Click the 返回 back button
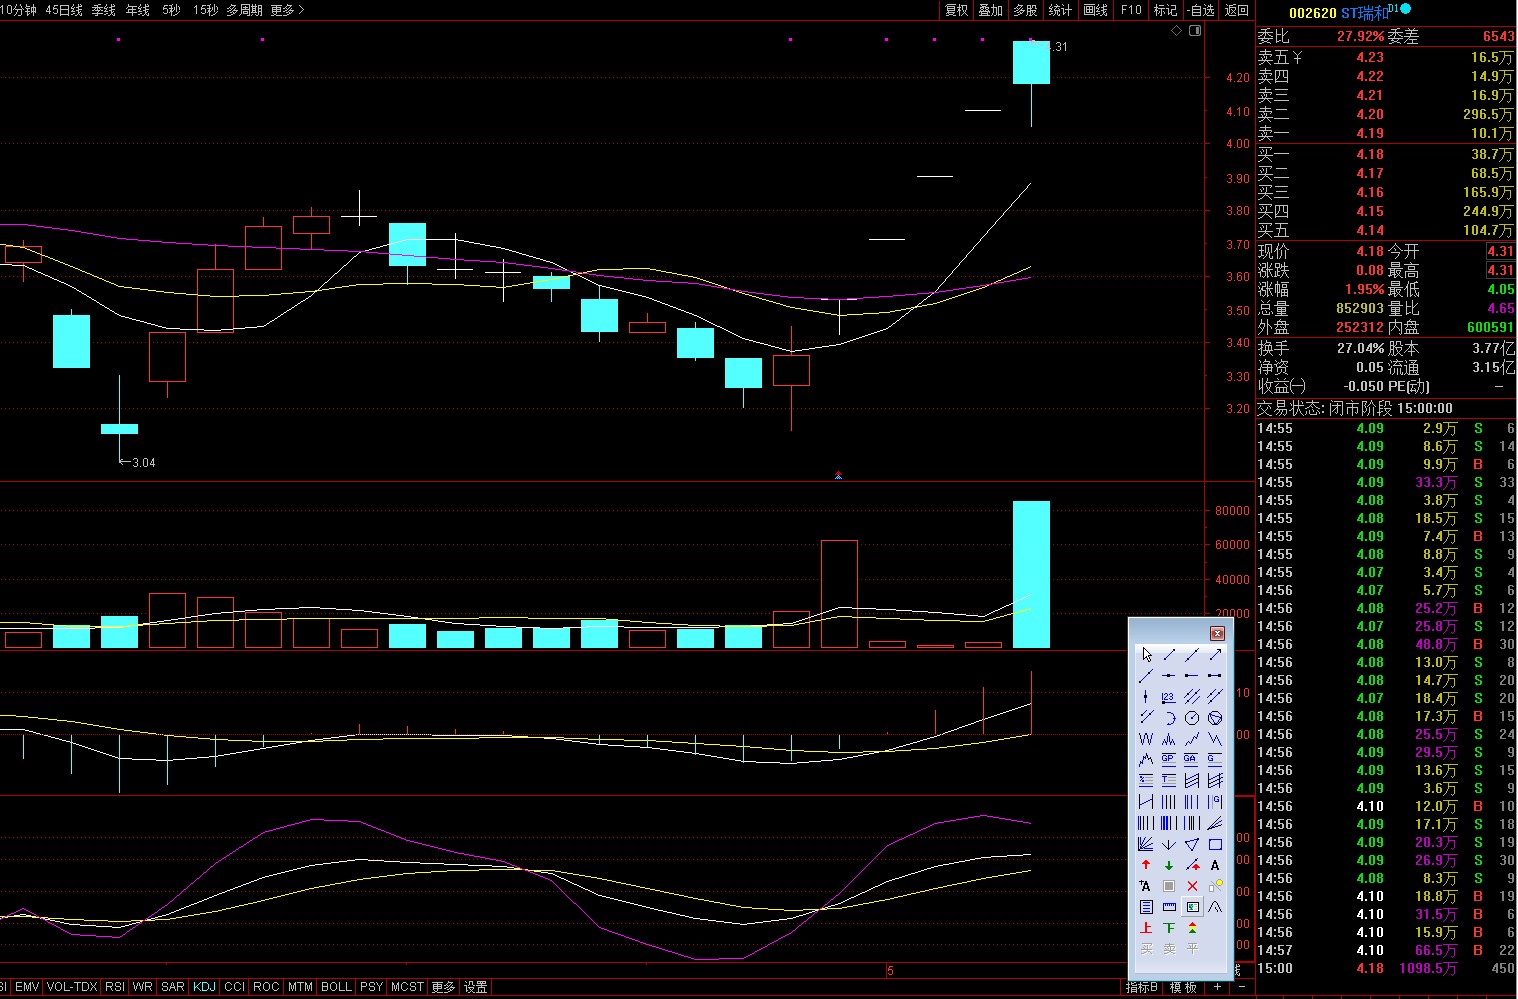The image size is (1518, 999). [x=1237, y=10]
